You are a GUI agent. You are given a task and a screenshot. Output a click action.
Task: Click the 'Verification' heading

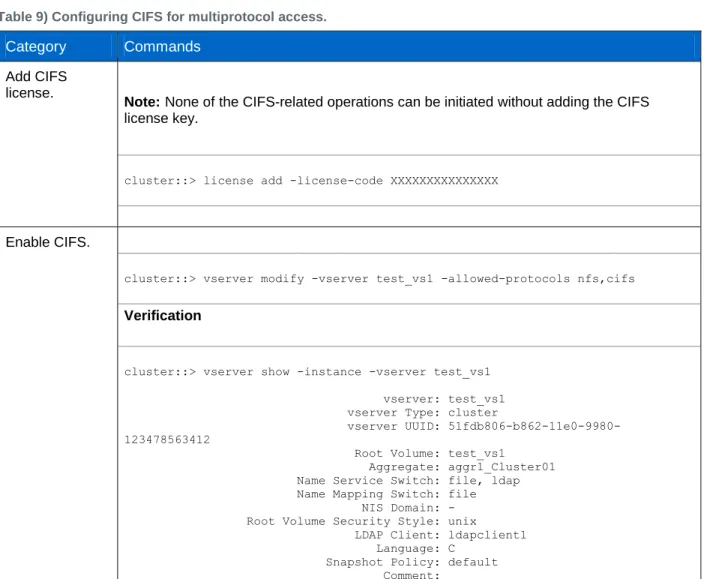coord(162,315)
